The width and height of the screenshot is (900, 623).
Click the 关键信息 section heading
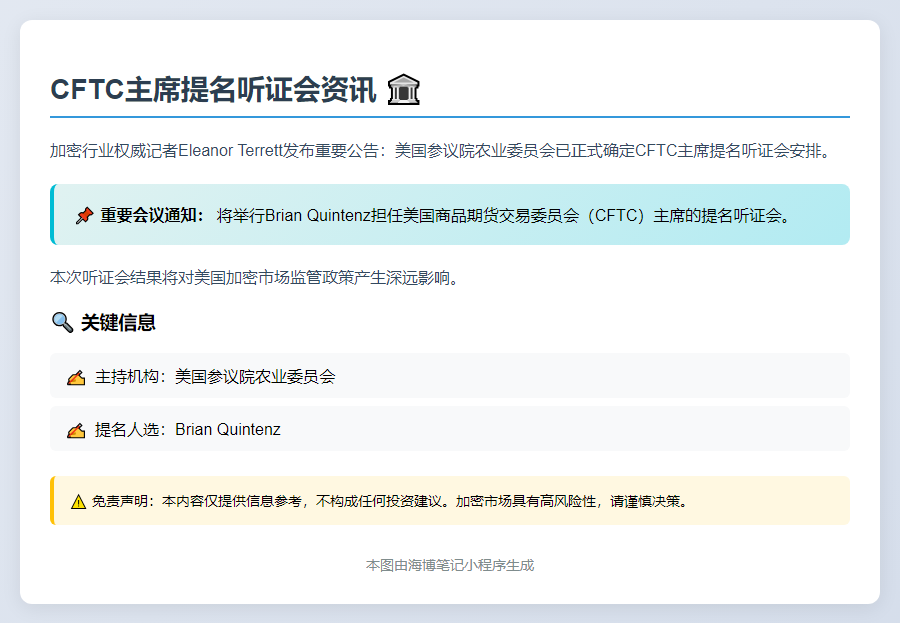118,322
